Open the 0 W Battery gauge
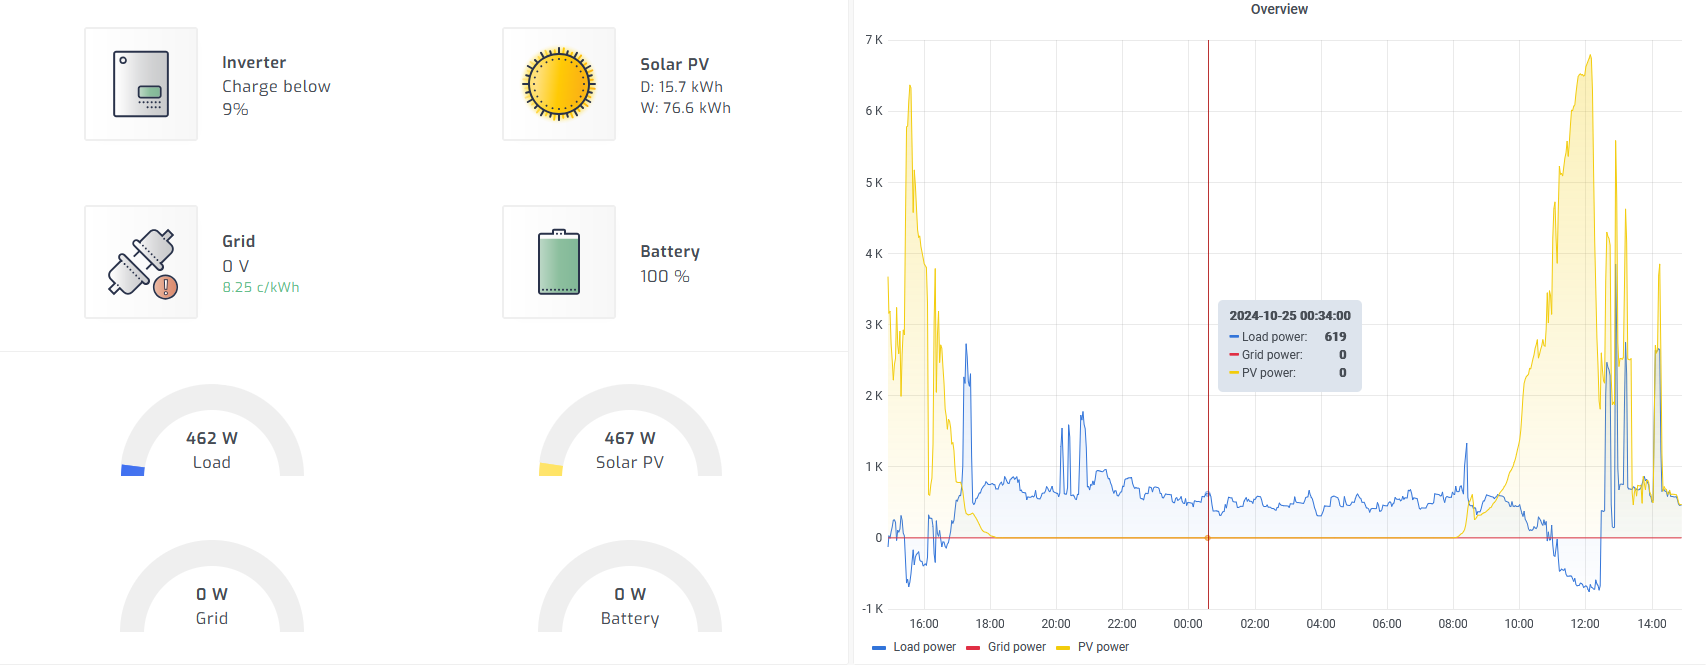 (630, 586)
